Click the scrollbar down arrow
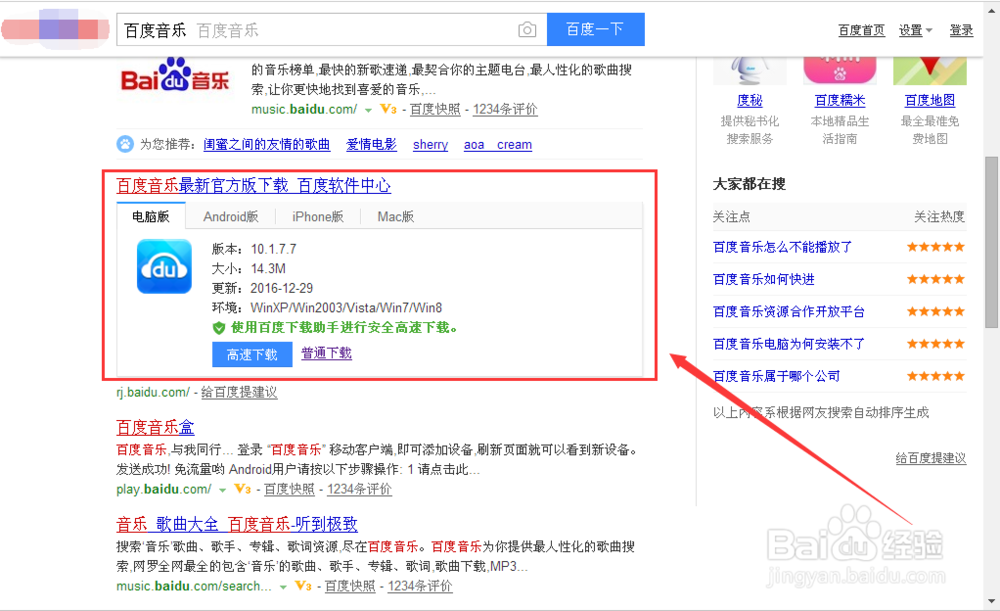This screenshot has width=1000, height=611. [x=992, y=601]
